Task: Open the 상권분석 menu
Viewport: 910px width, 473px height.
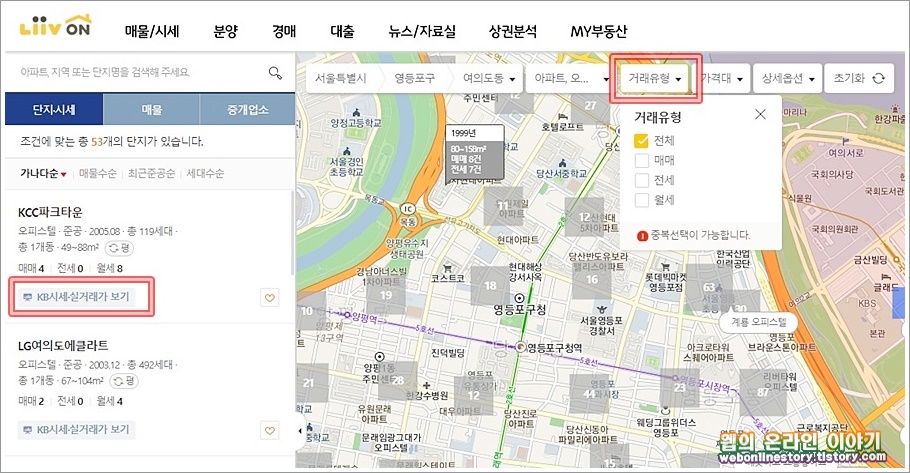Action: coord(513,31)
